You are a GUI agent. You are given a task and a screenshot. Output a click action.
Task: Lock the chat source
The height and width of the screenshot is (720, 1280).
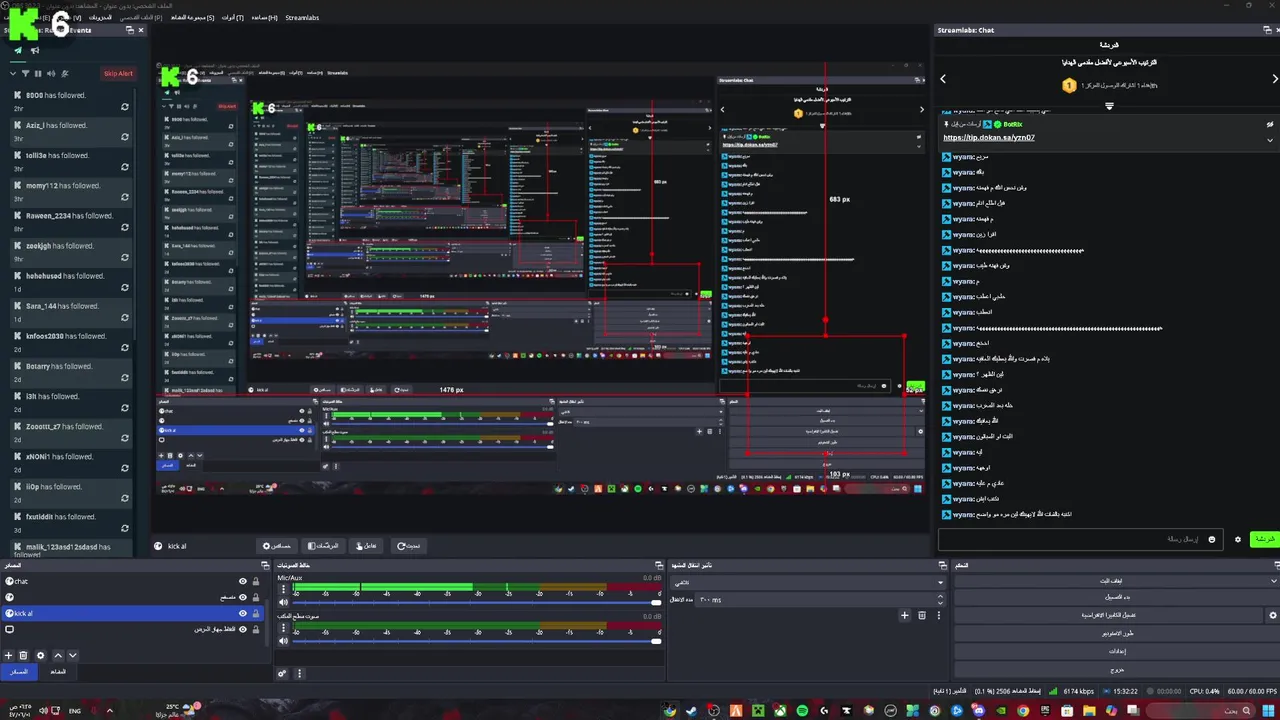(256, 581)
